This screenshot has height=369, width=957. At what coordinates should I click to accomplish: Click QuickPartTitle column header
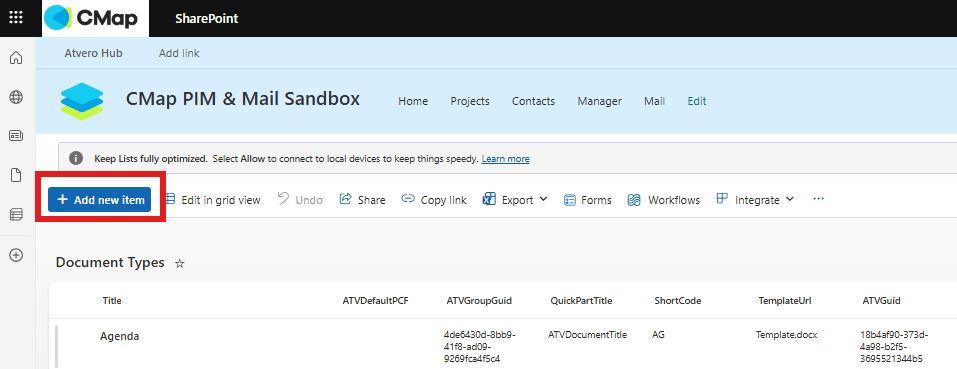(581, 301)
